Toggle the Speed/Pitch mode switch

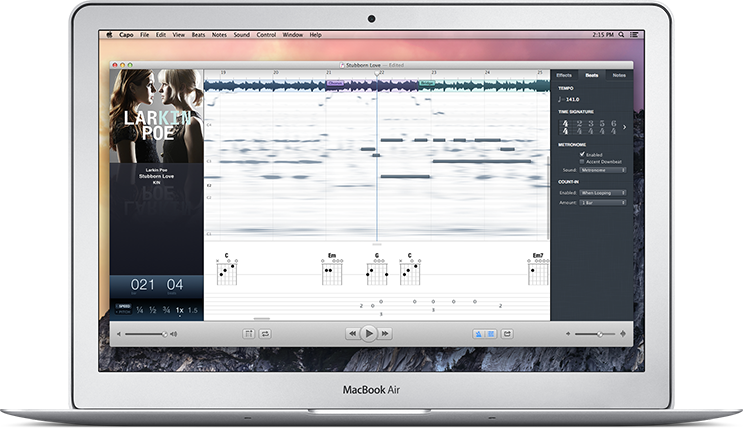[x=124, y=309]
